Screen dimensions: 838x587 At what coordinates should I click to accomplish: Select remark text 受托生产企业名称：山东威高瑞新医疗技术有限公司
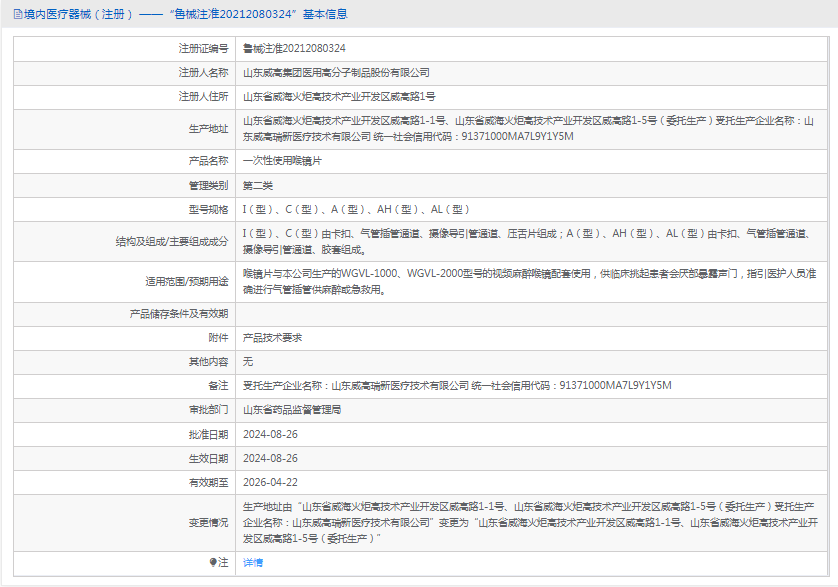coord(457,386)
